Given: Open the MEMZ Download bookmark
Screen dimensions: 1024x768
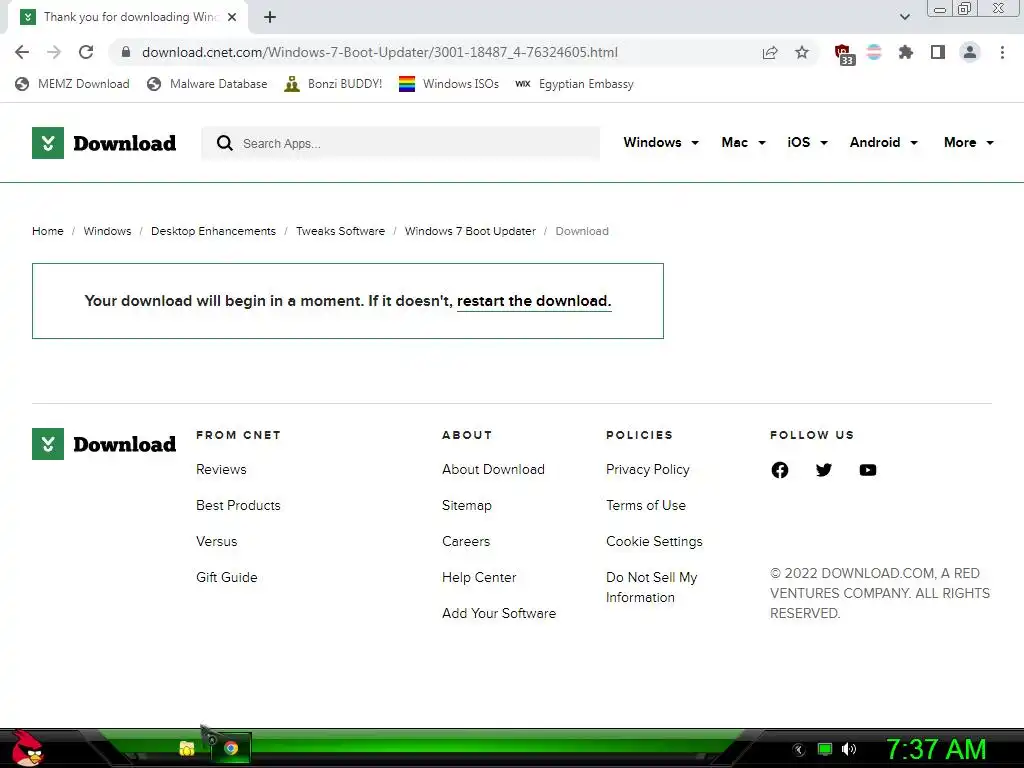Looking at the screenshot, I should pos(72,84).
